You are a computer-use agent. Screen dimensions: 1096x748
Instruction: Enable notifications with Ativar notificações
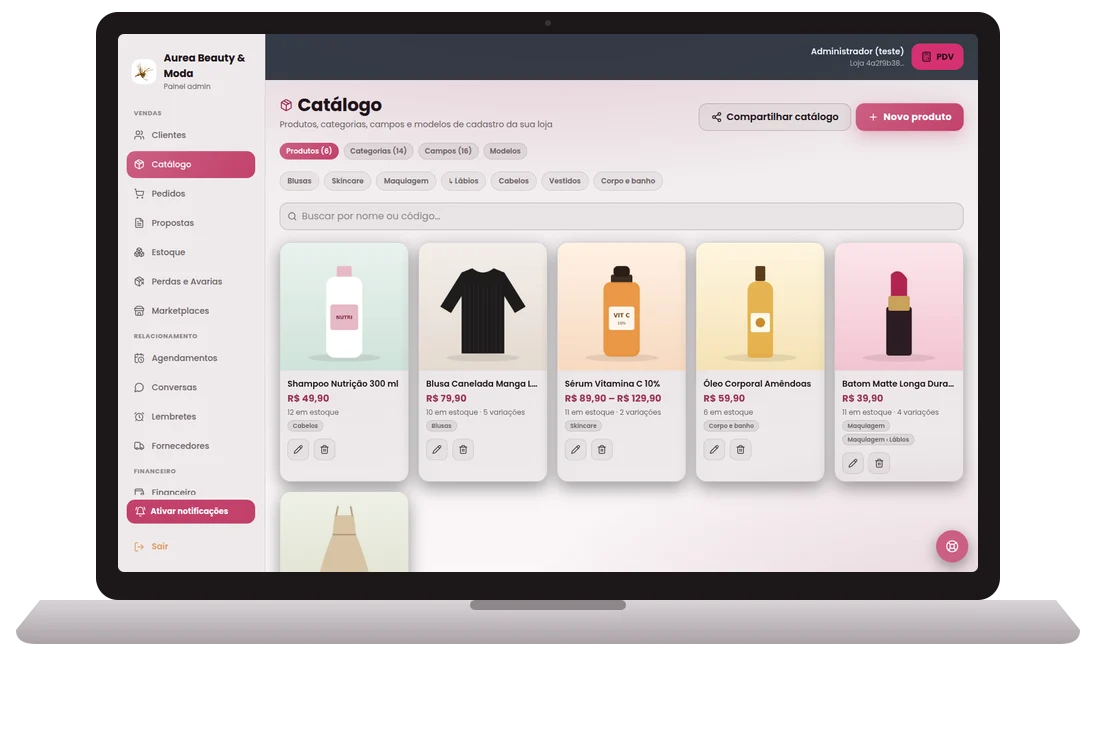pyautogui.click(x=191, y=511)
